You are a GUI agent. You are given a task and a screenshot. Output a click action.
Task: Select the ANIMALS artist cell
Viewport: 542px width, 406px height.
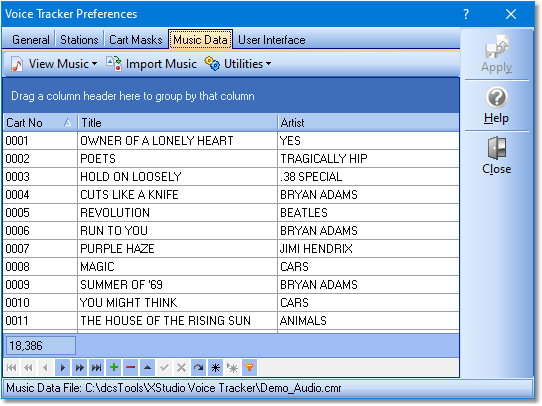click(368, 320)
